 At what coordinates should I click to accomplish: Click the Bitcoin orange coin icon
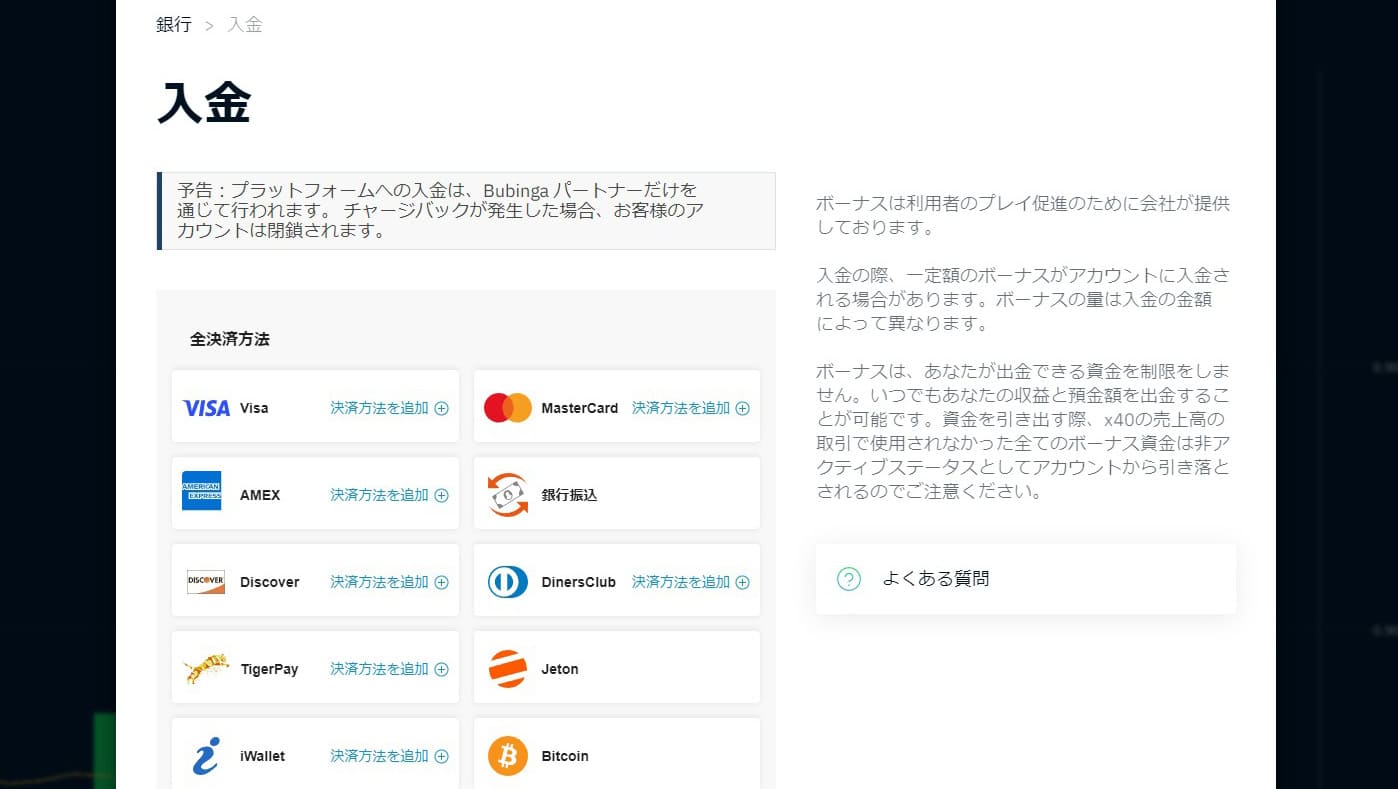tap(508, 756)
